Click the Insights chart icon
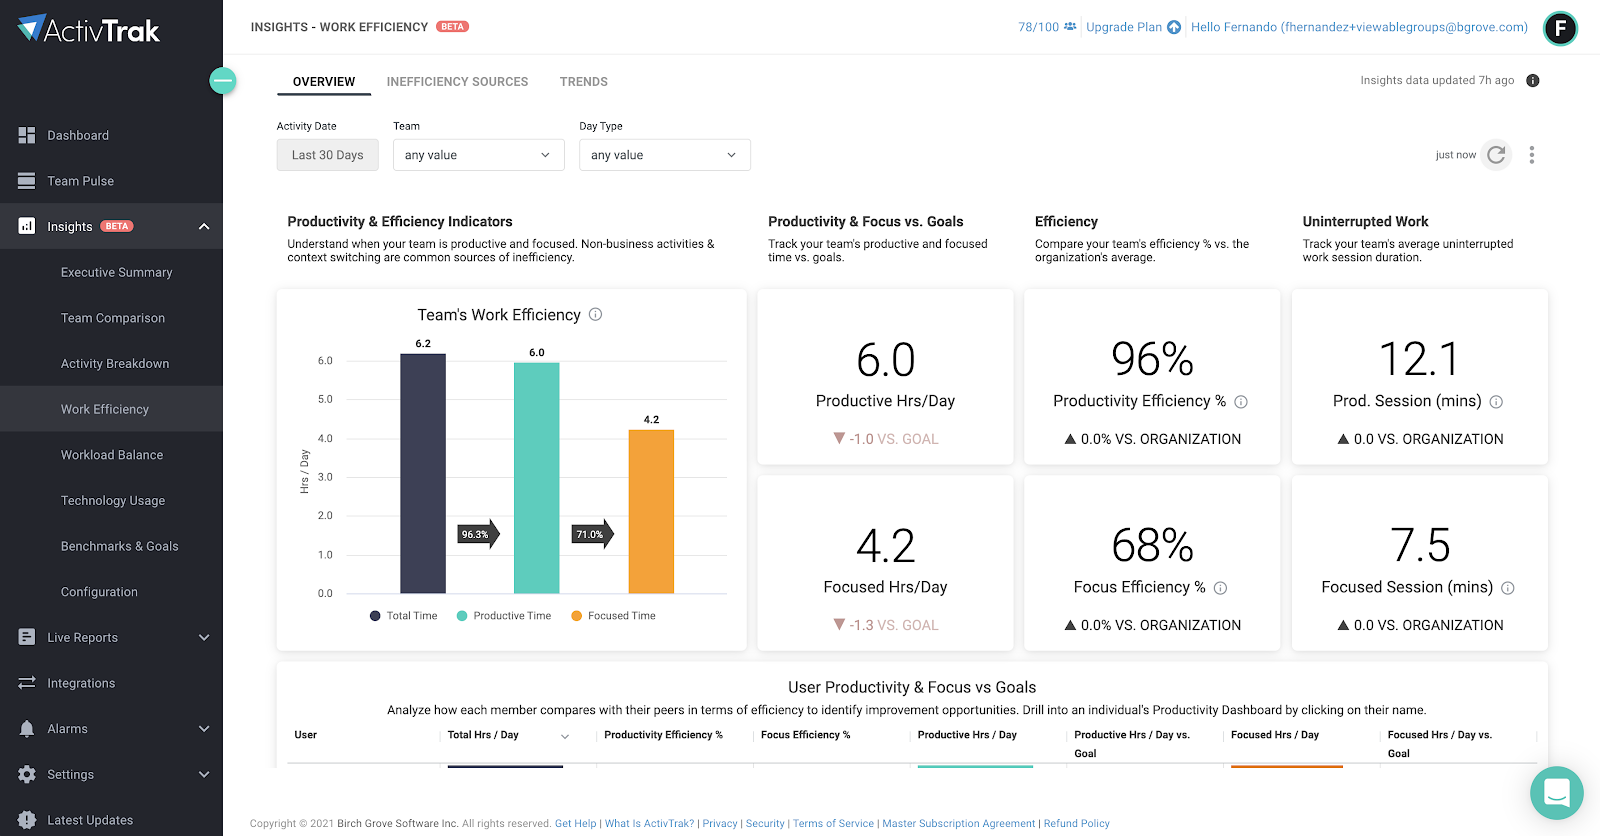This screenshot has height=836, width=1600. click(x=27, y=226)
